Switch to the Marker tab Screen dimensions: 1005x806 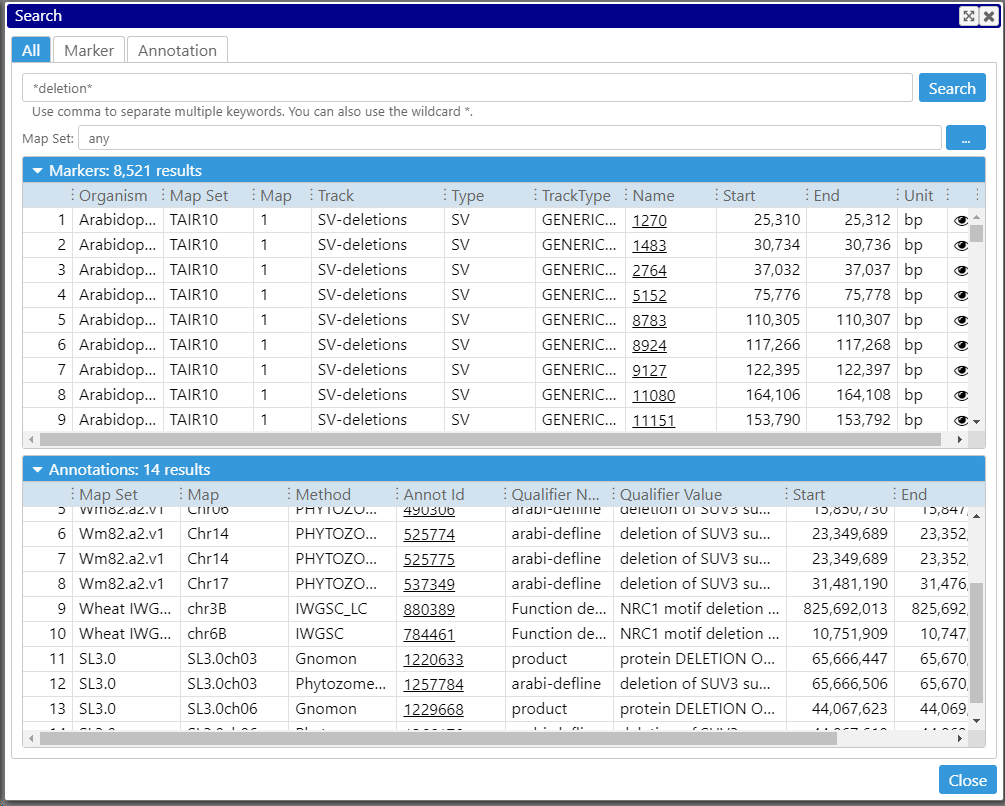pyautogui.click(x=88, y=51)
